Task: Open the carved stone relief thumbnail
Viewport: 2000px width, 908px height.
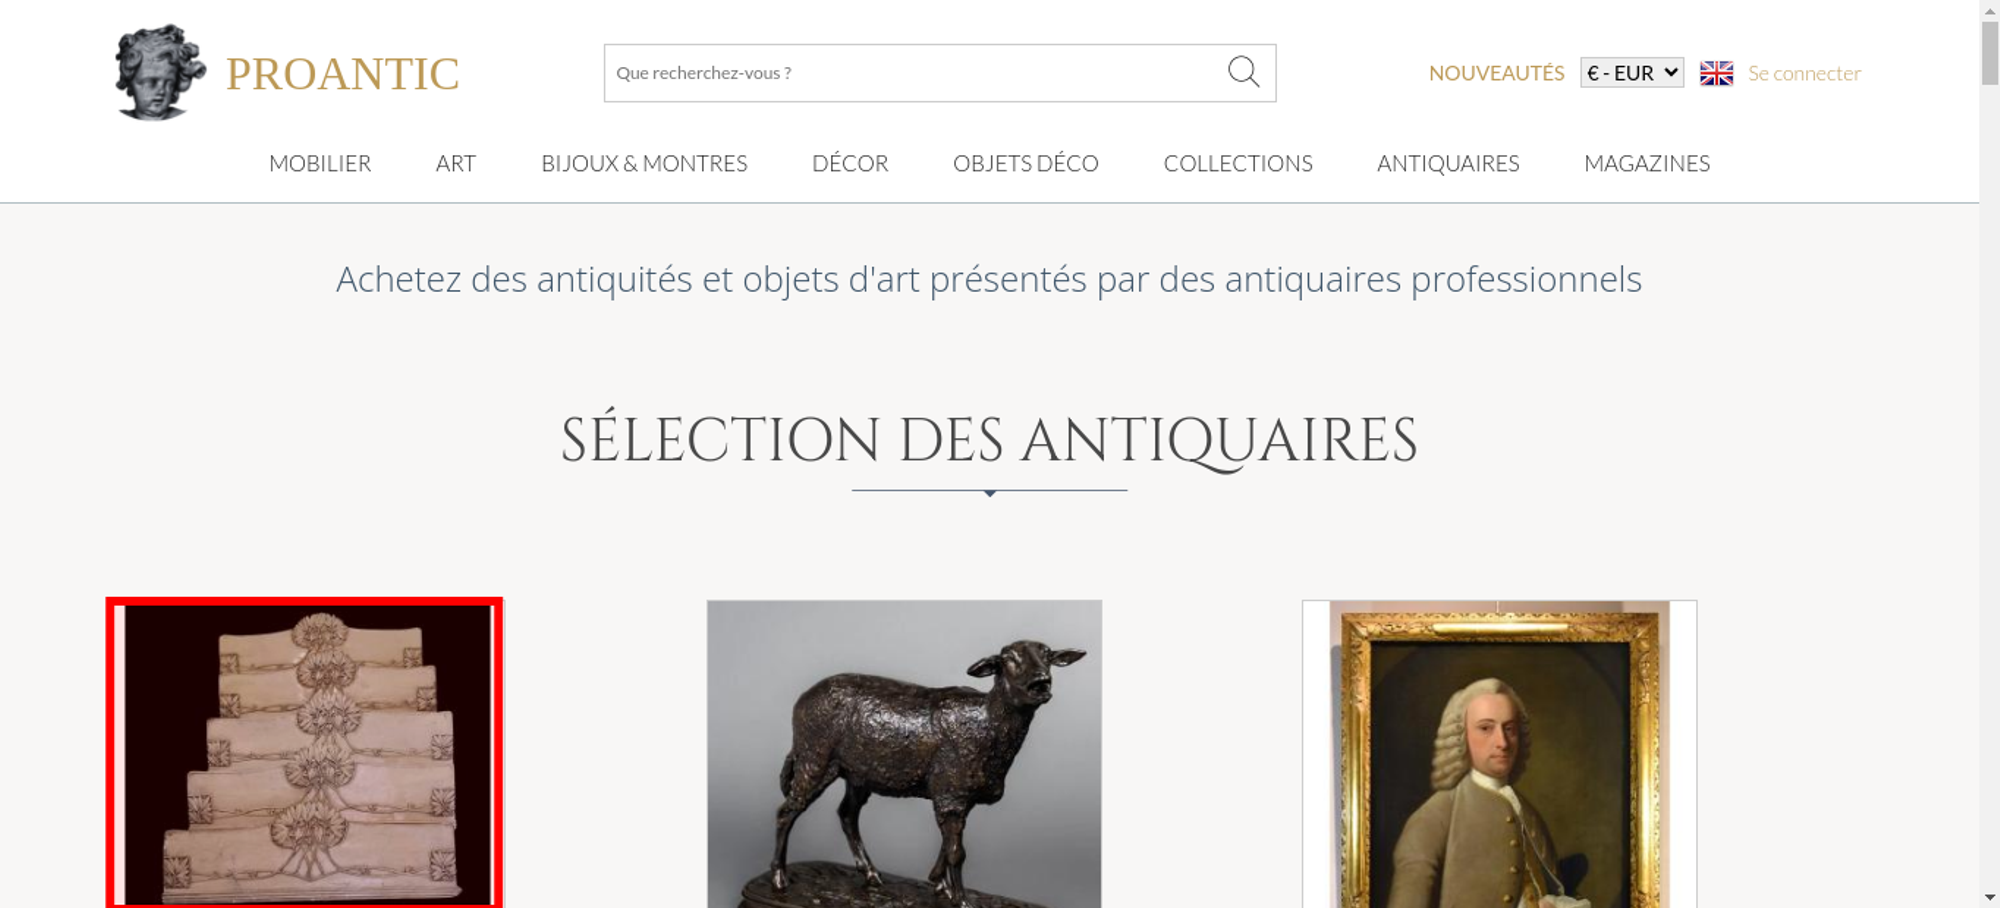Action: coord(304,753)
